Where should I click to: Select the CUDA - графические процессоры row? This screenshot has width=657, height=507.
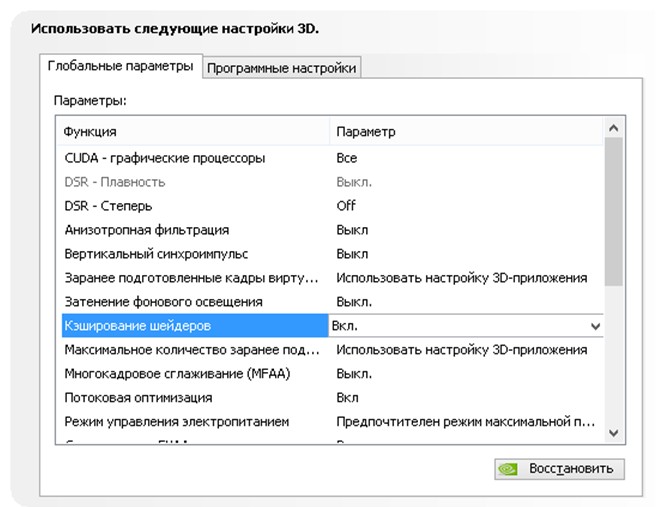pos(165,158)
